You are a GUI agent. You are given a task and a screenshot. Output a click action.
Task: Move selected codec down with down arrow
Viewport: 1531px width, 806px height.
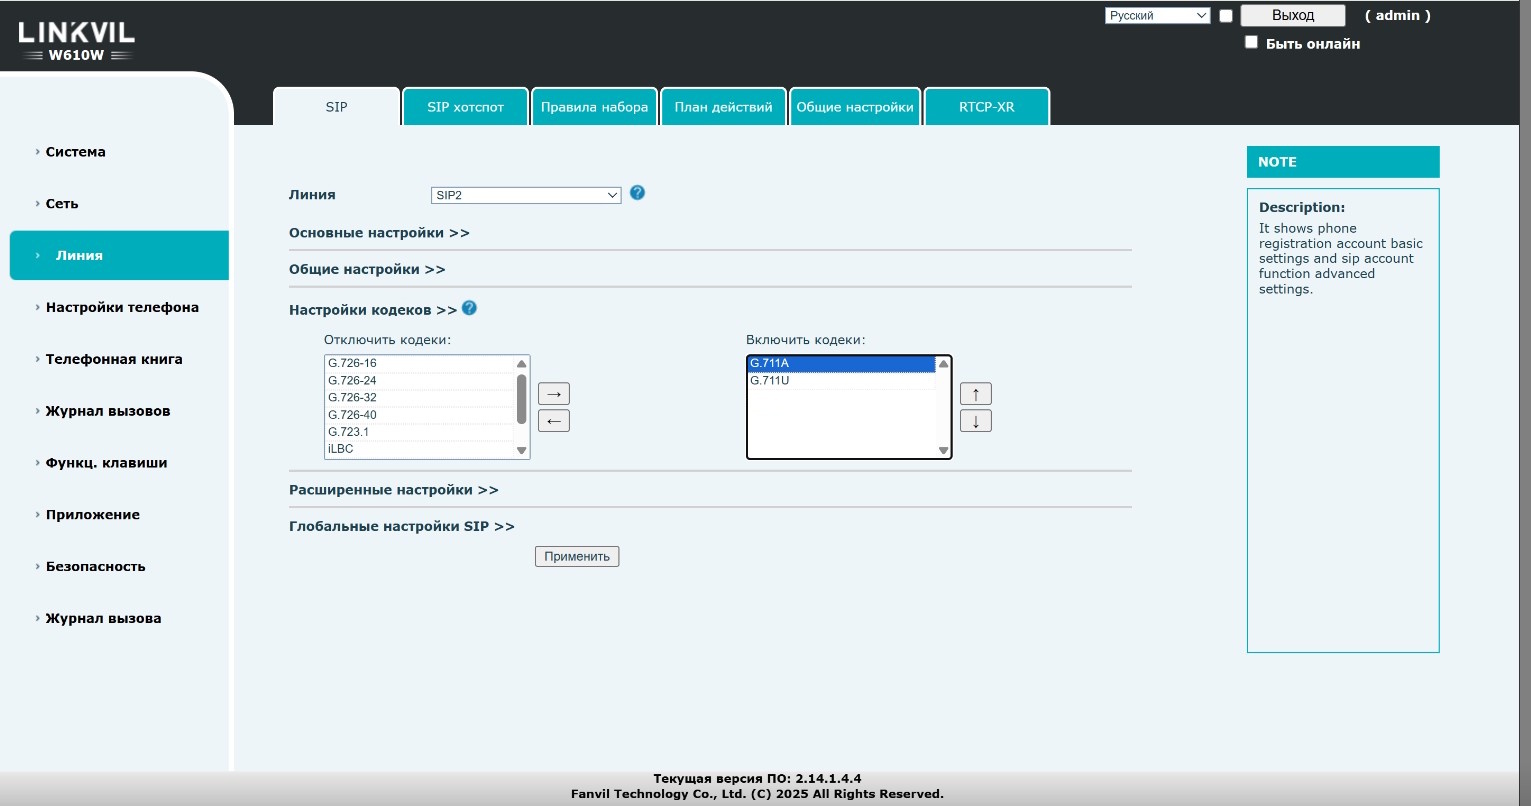975,421
